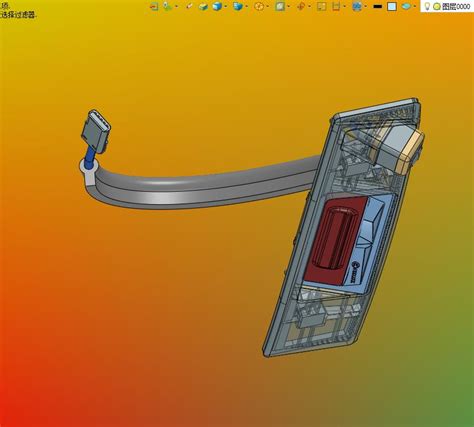Viewport: 474px width, 427px height.
Task: Expand dropdown beside the blue globe icon
Action: pos(366,6)
